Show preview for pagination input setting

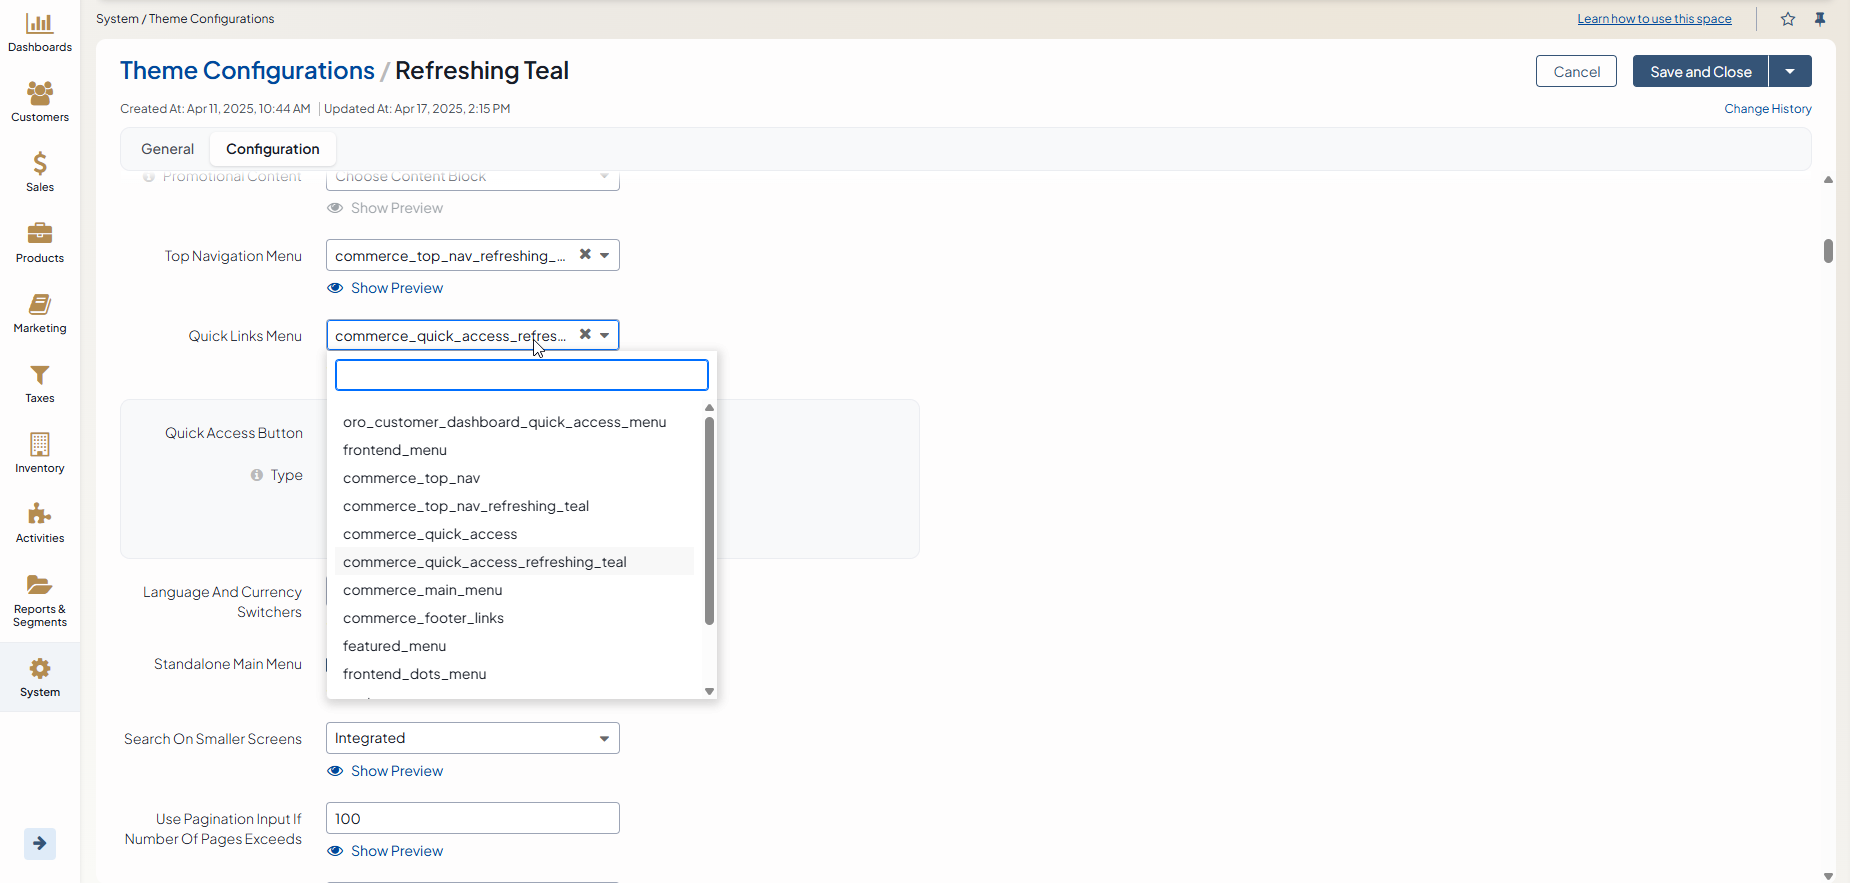point(396,851)
